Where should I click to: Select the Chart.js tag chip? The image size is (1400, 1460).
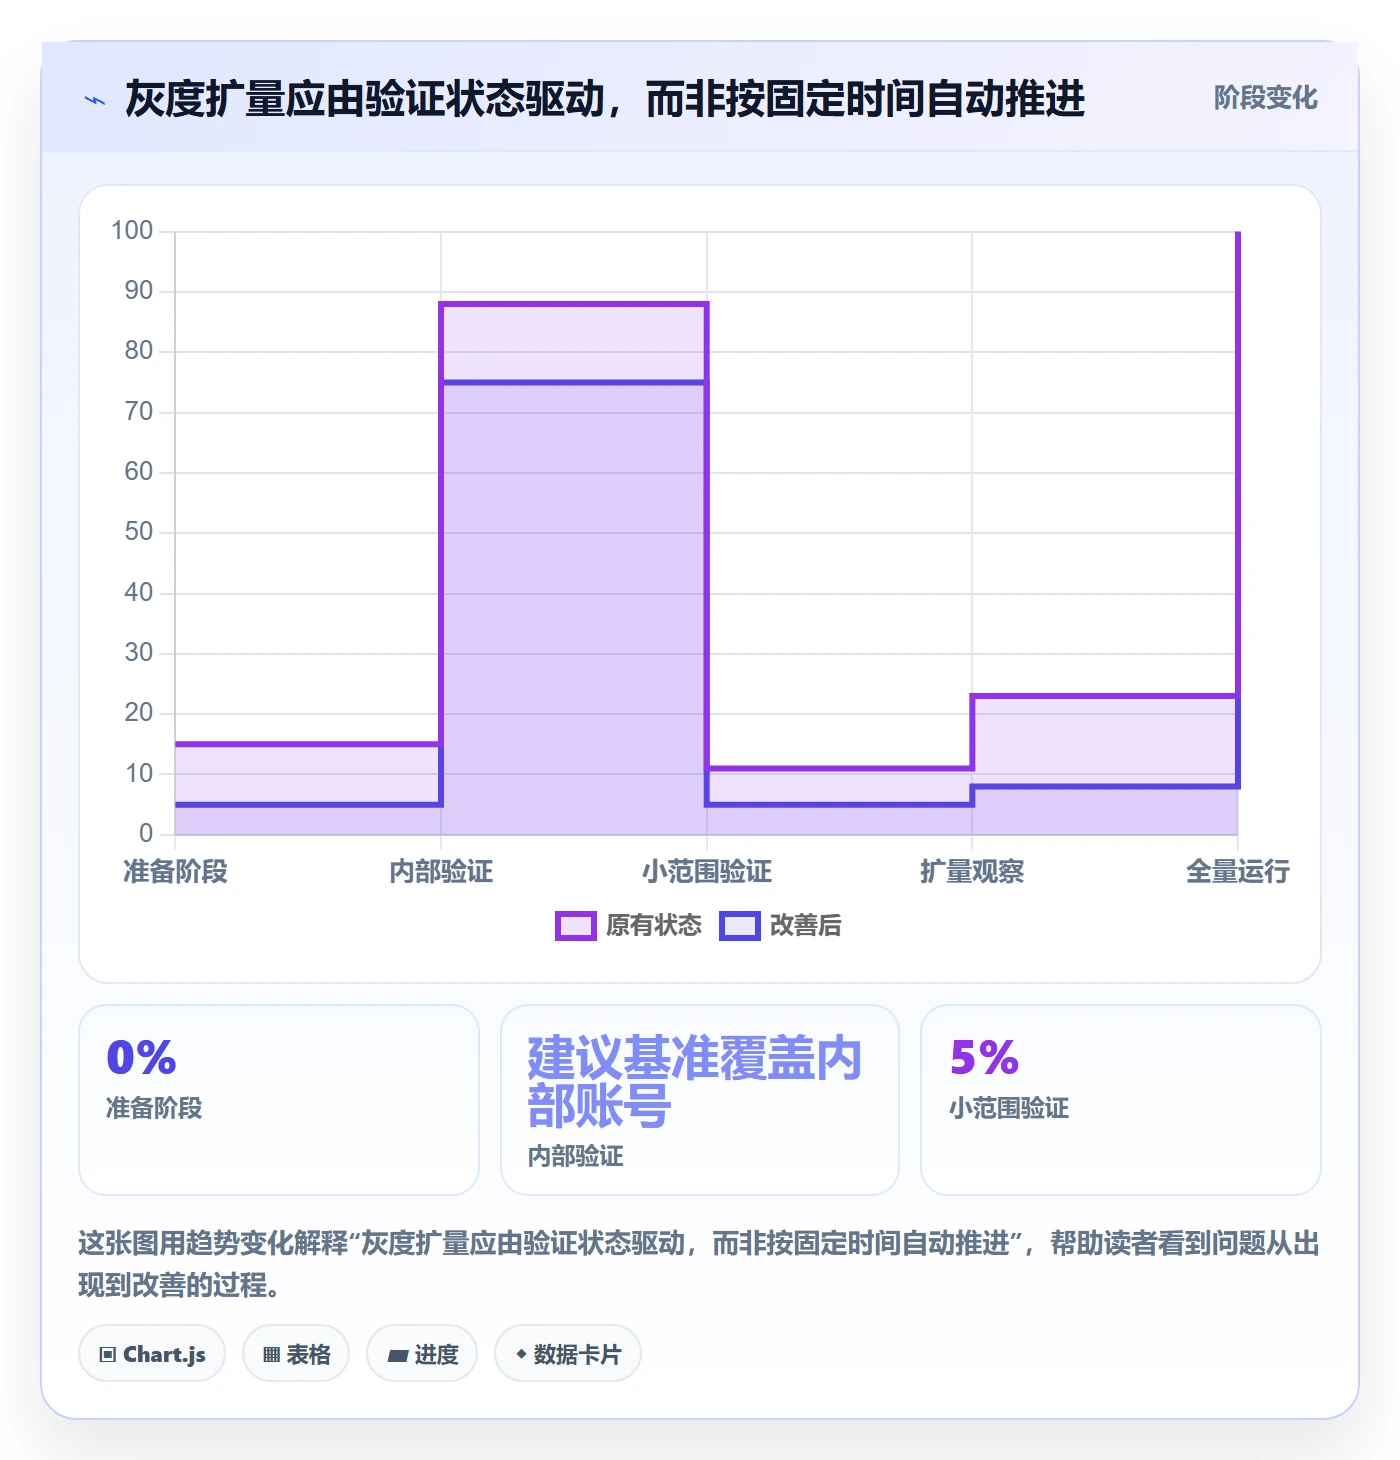(x=152, y=1354)
